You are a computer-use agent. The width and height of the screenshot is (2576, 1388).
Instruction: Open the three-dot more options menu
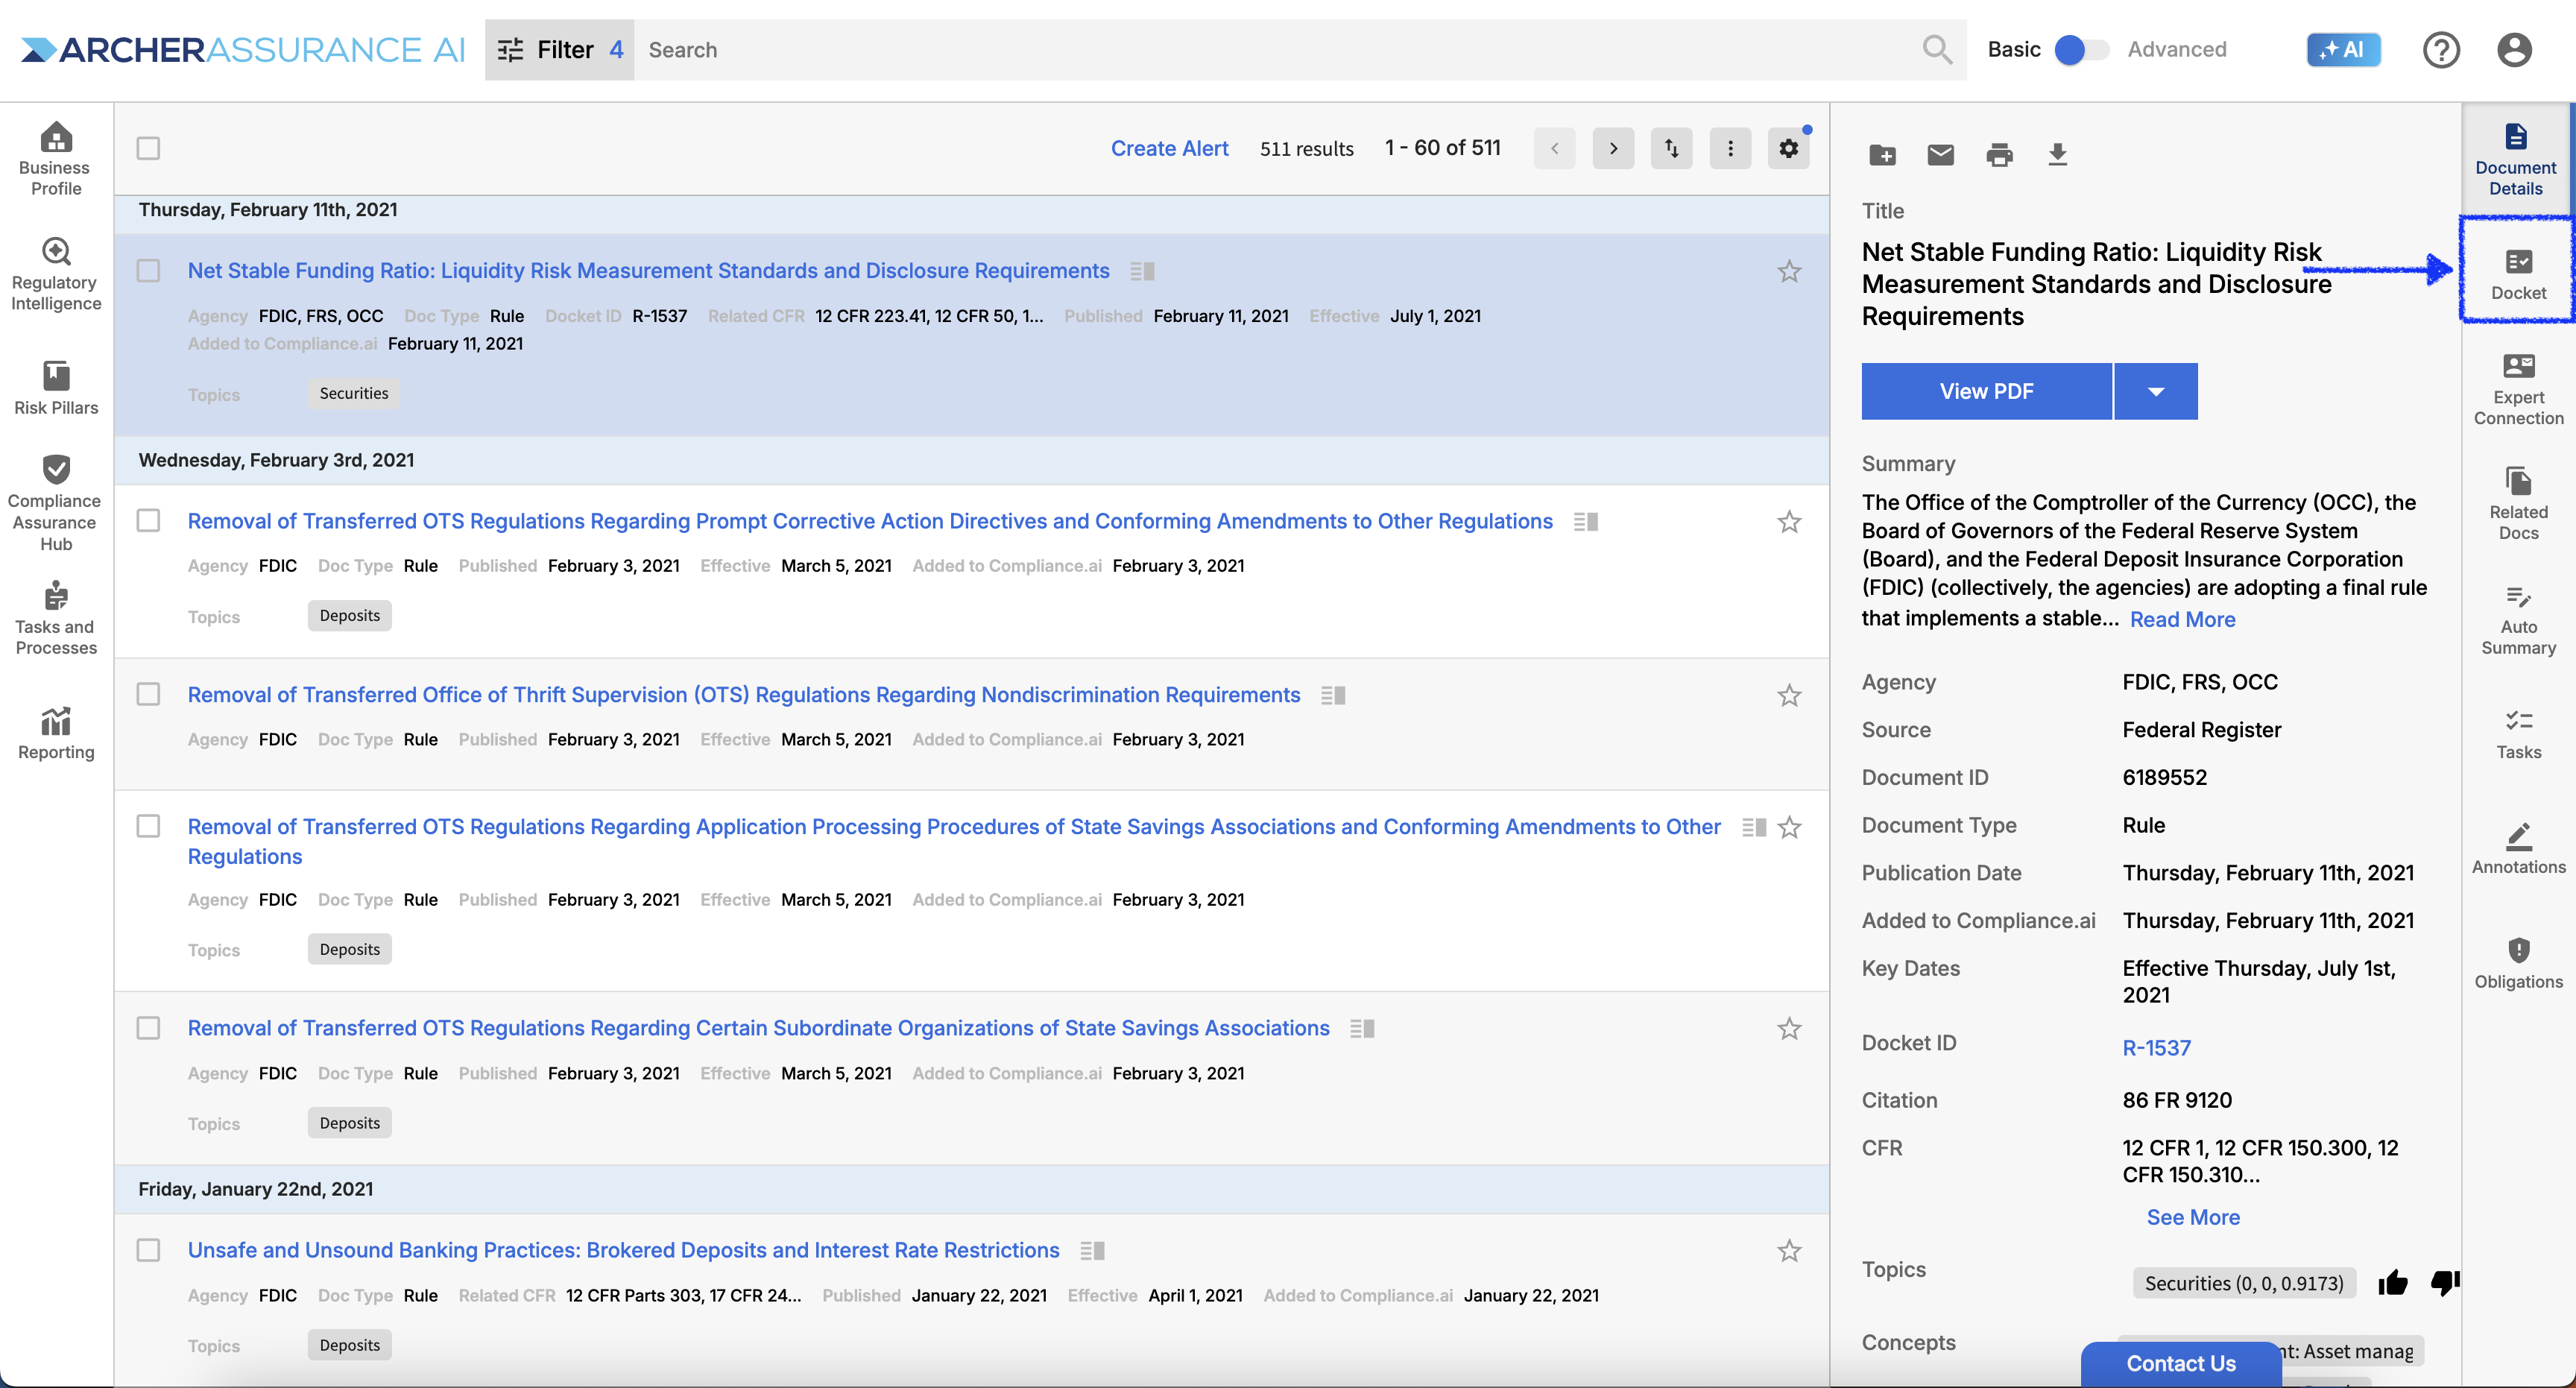pyautogui.click(x=1730, y=148)
